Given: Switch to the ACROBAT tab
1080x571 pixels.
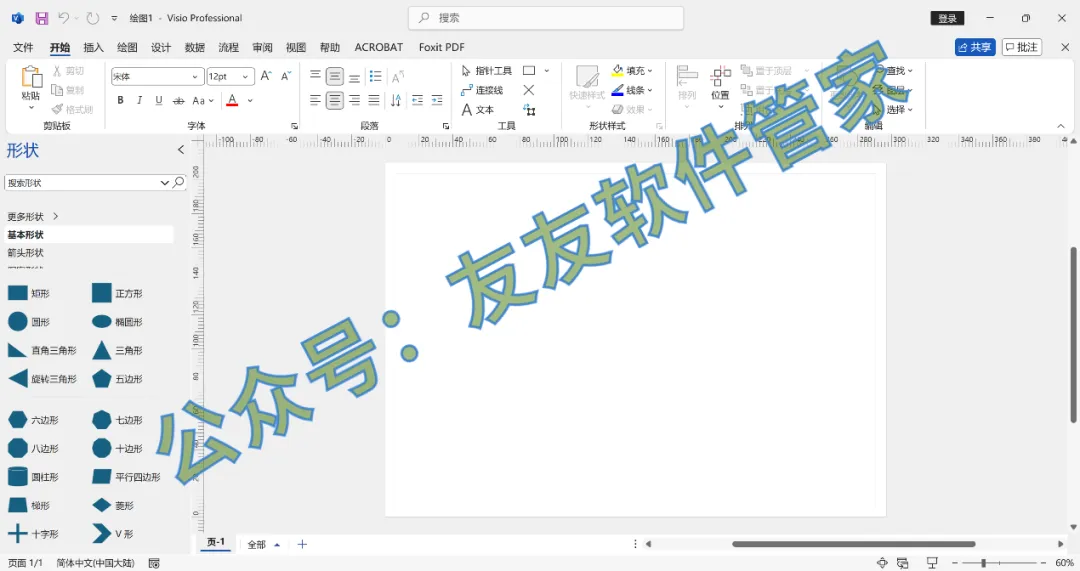Looking at the screenshot, I should [378, 48].
